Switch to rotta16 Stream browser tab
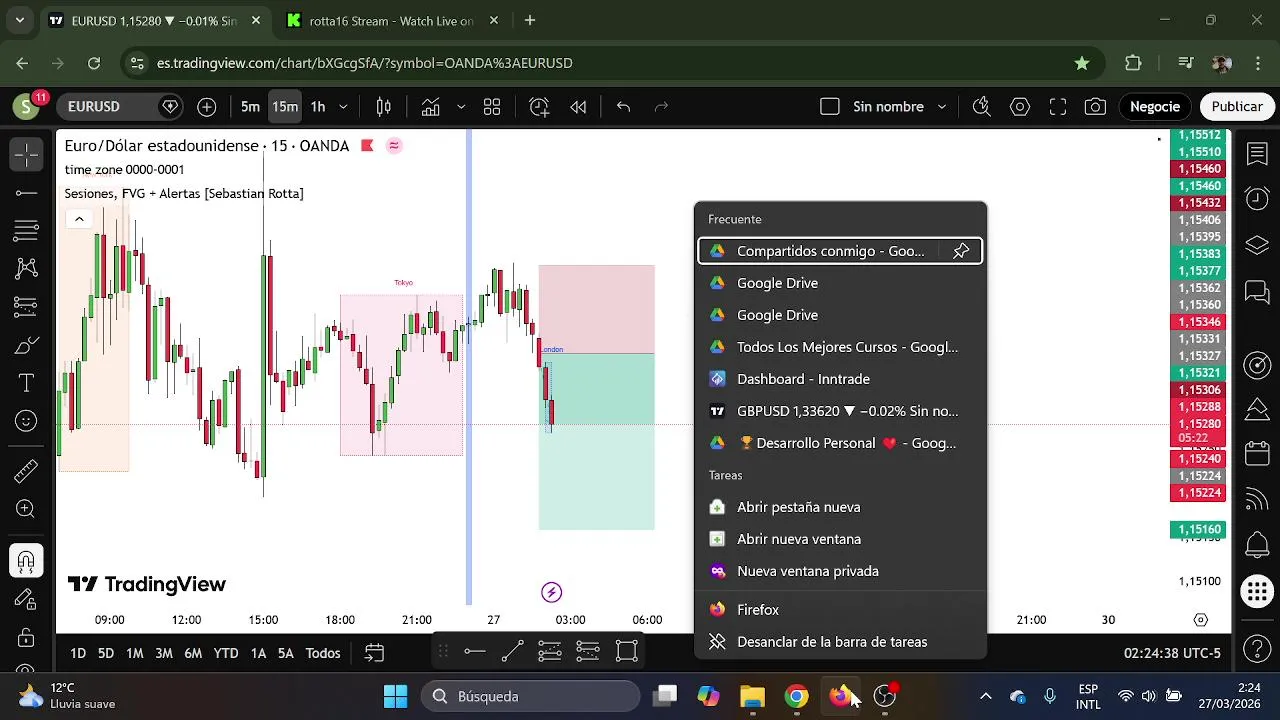Image resolution: width=1280 pixels, height=720 pixels. pos(393,21)
